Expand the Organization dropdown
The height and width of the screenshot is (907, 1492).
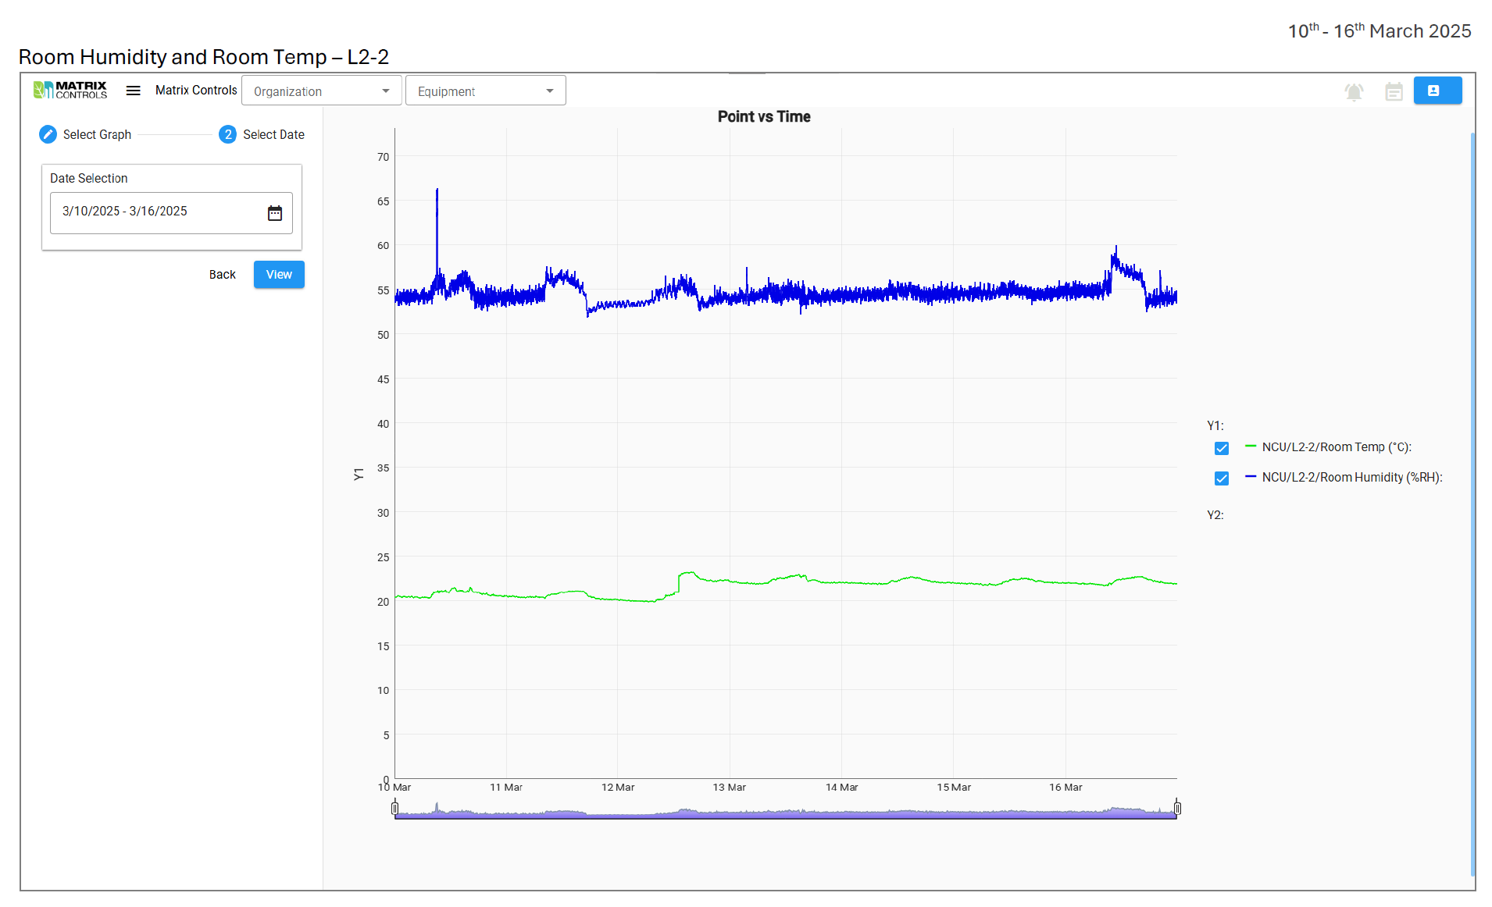321,91
